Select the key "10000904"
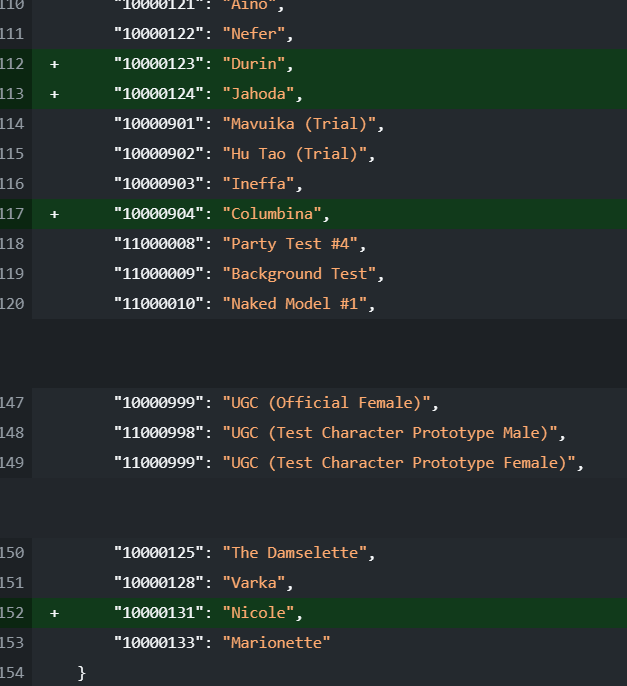This screenshot has height=686, width=627. 158,214
